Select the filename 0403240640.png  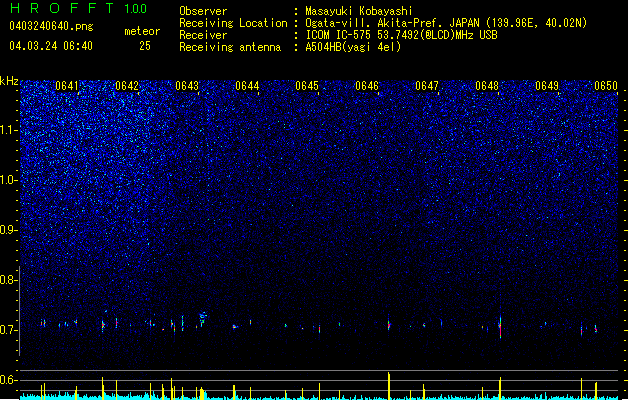(51, 26)
